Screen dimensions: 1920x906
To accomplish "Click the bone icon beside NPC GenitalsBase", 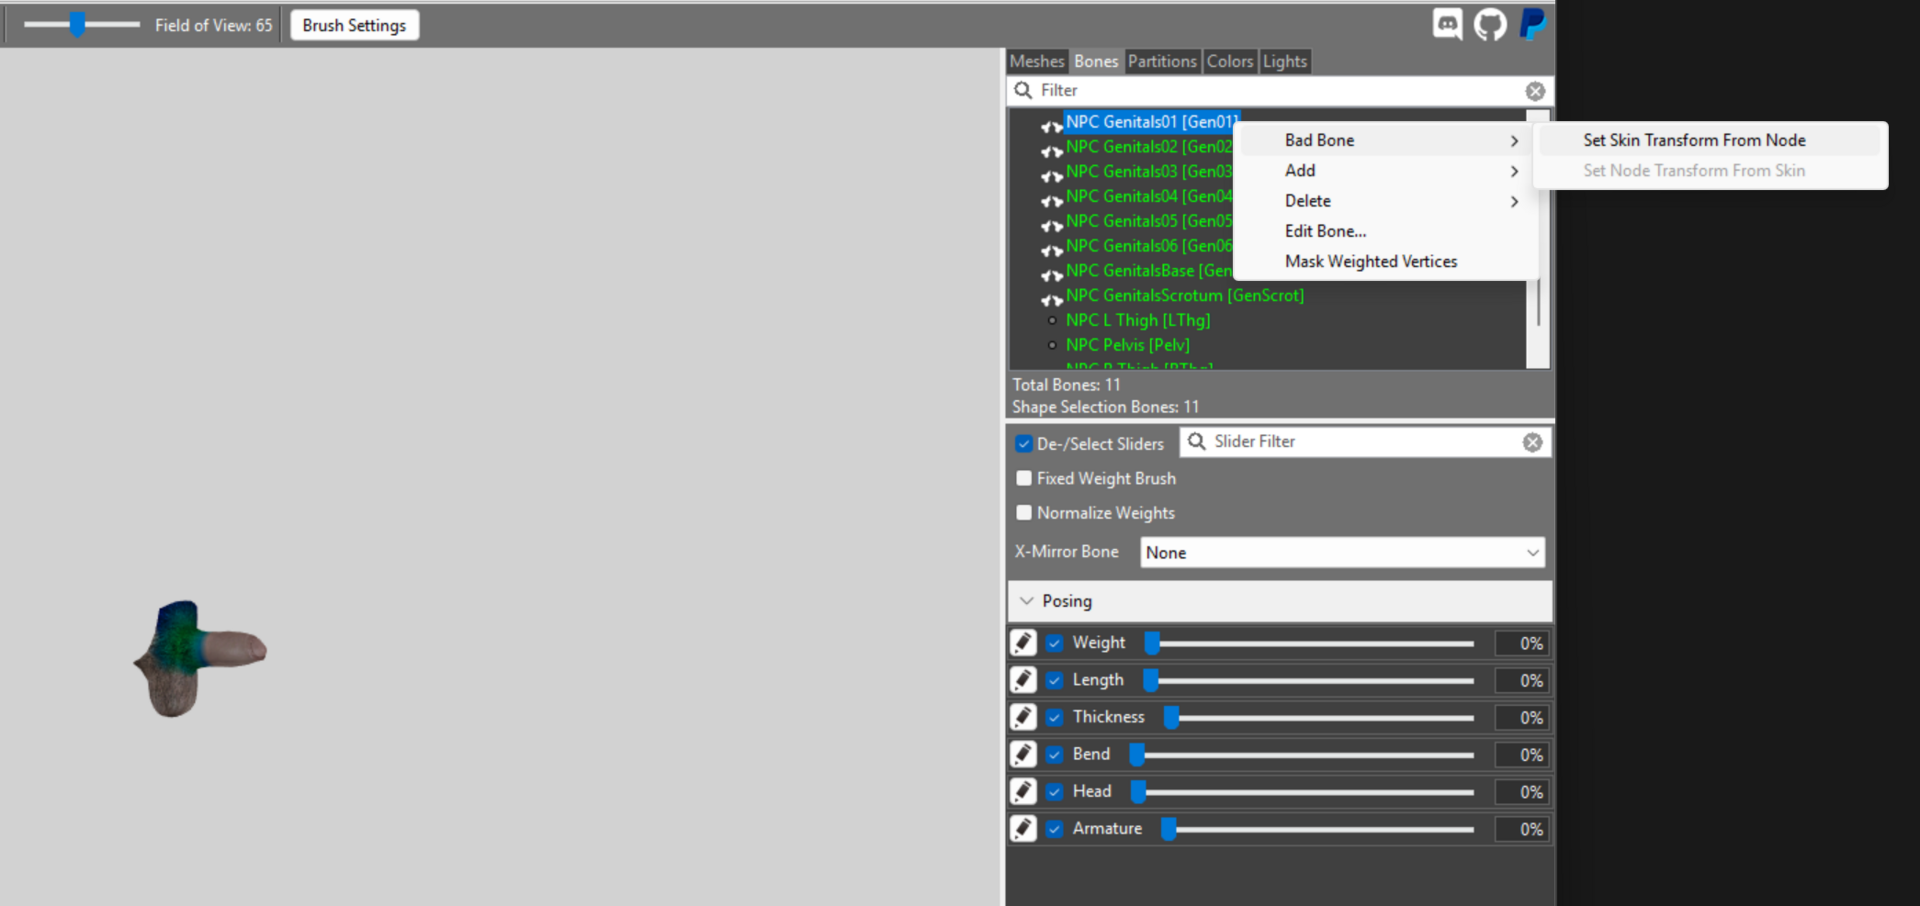I will click(x=1051, y=275).
